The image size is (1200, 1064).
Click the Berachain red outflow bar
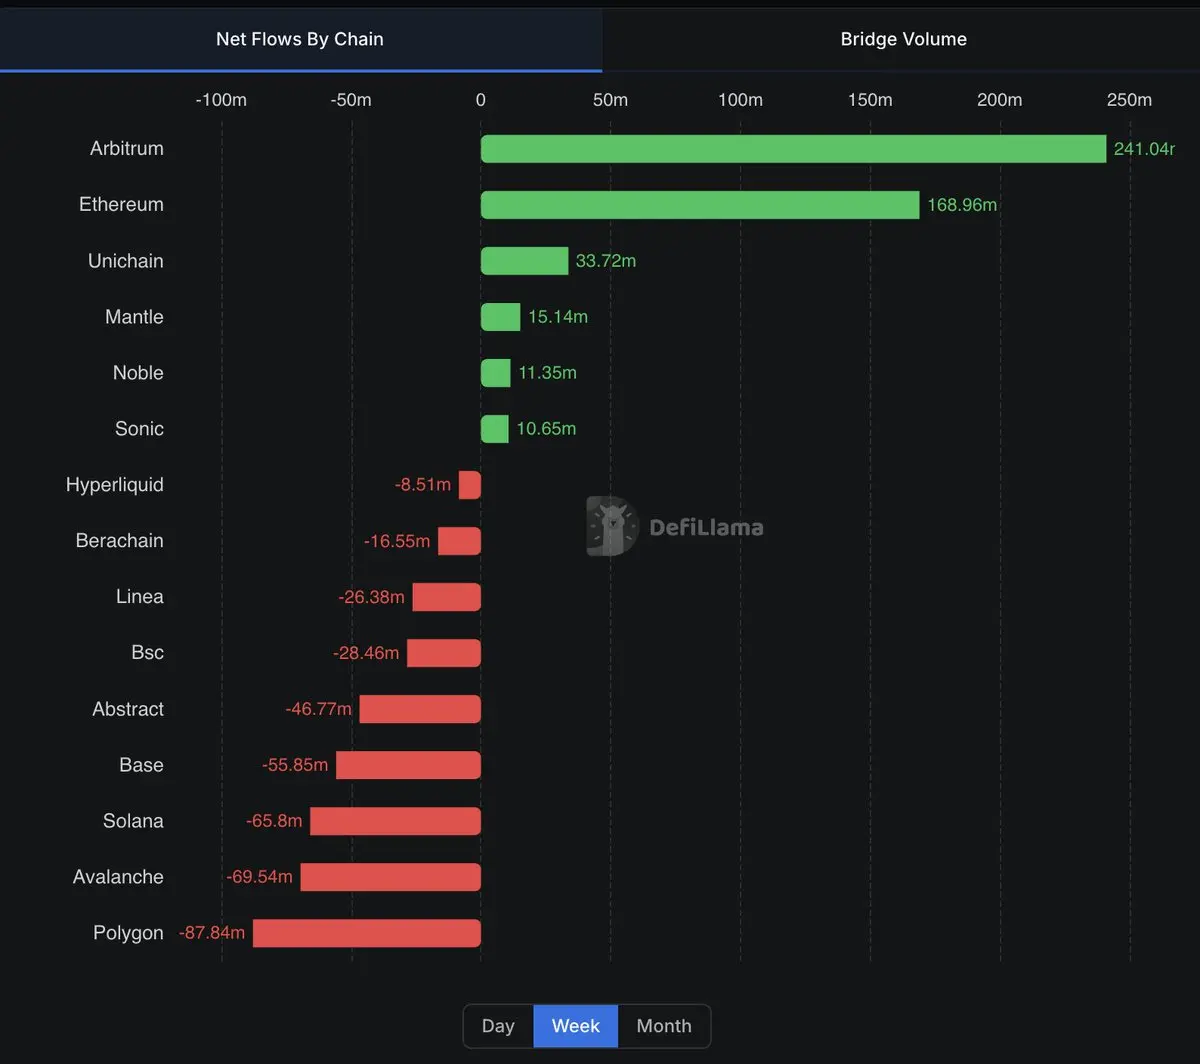tap(460, 541)
